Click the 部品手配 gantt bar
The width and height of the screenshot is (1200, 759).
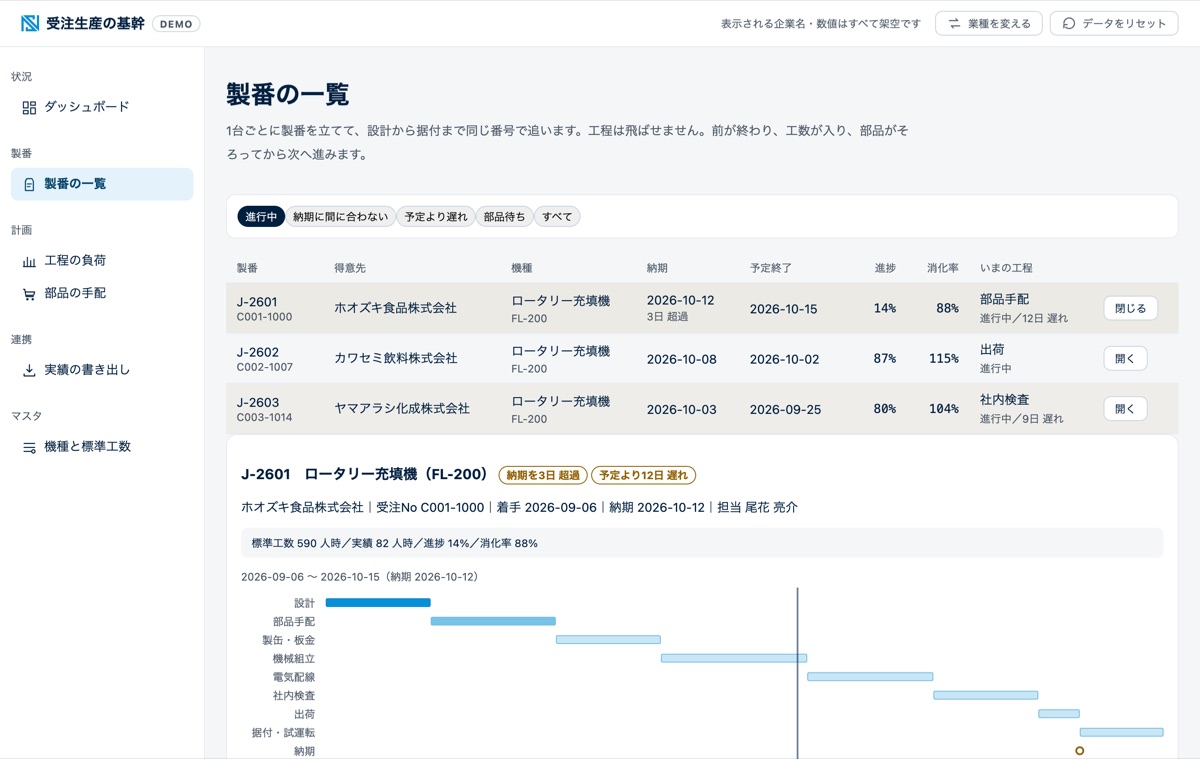point(493,621)
